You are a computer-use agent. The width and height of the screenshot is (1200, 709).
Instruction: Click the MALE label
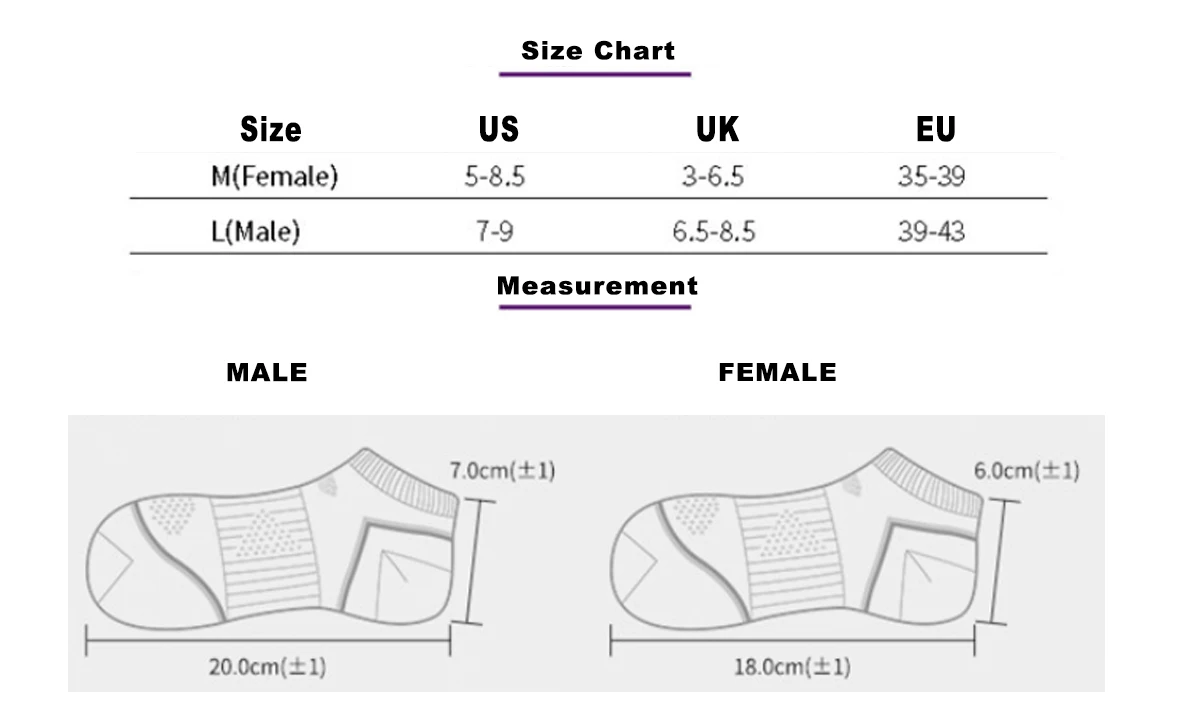tap(267, 374)
